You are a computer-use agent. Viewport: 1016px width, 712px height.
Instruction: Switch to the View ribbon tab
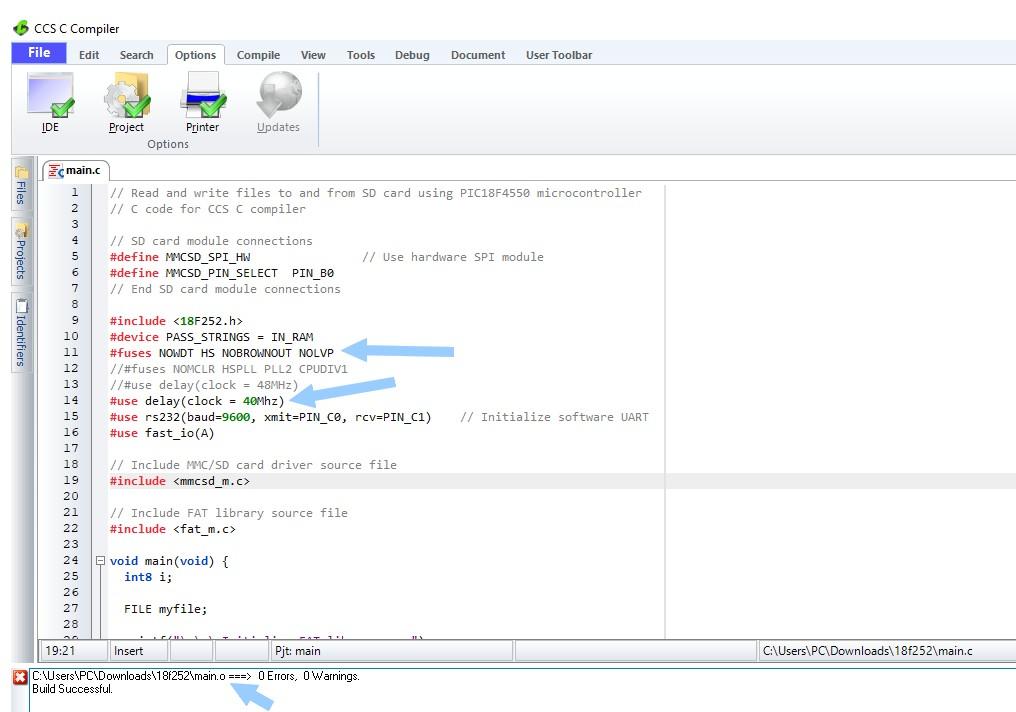coord(313,55)
